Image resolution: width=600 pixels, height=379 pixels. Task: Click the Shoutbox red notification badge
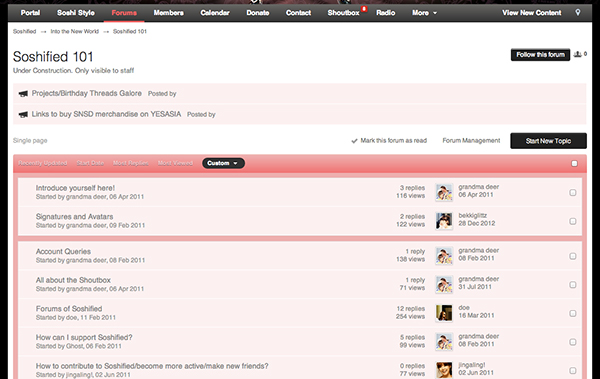(x=364, y=8)
